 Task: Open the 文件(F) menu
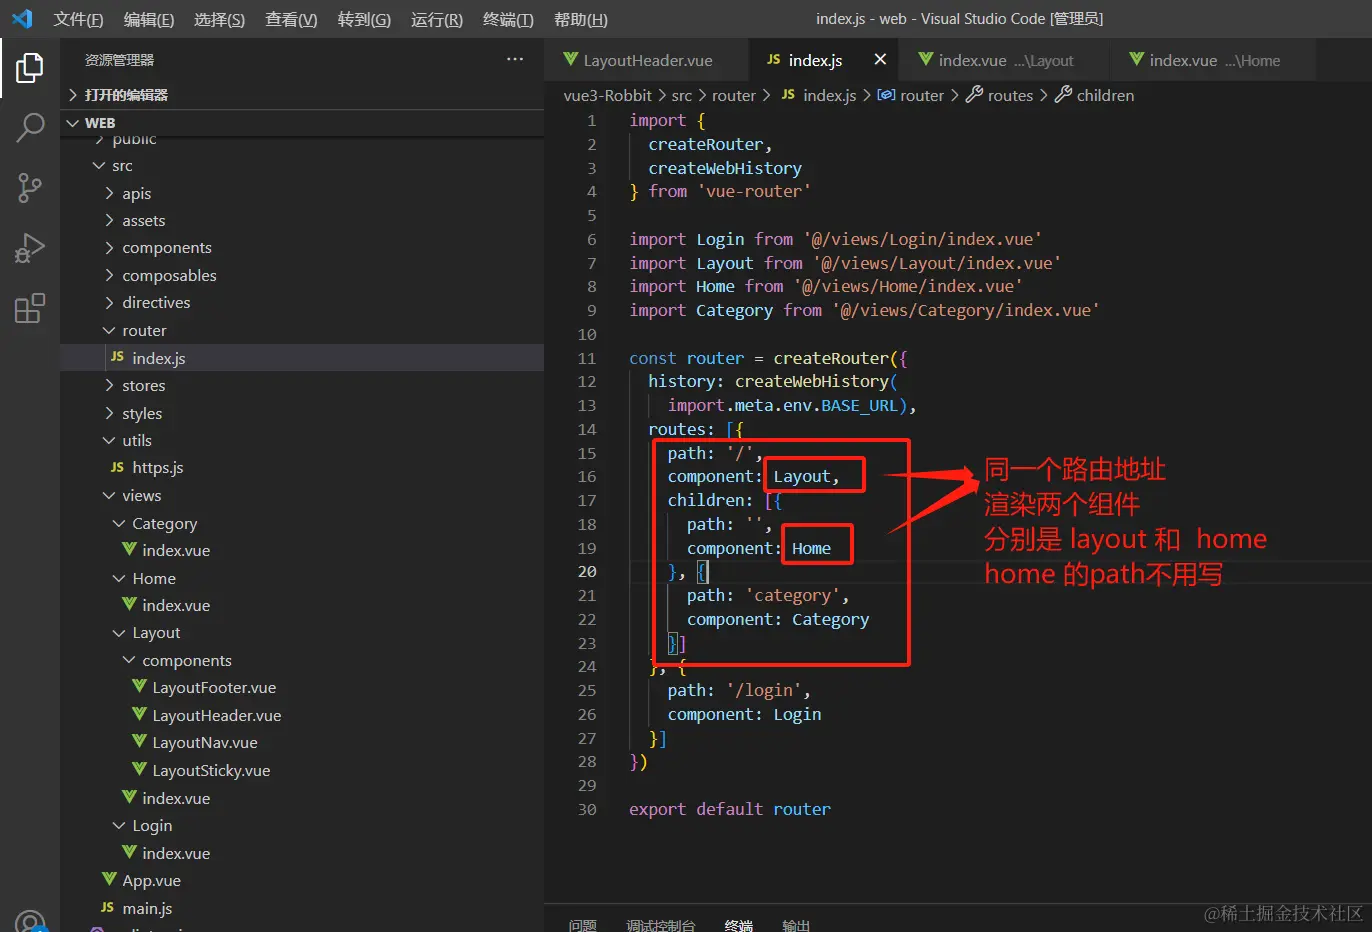click(78, 19)
